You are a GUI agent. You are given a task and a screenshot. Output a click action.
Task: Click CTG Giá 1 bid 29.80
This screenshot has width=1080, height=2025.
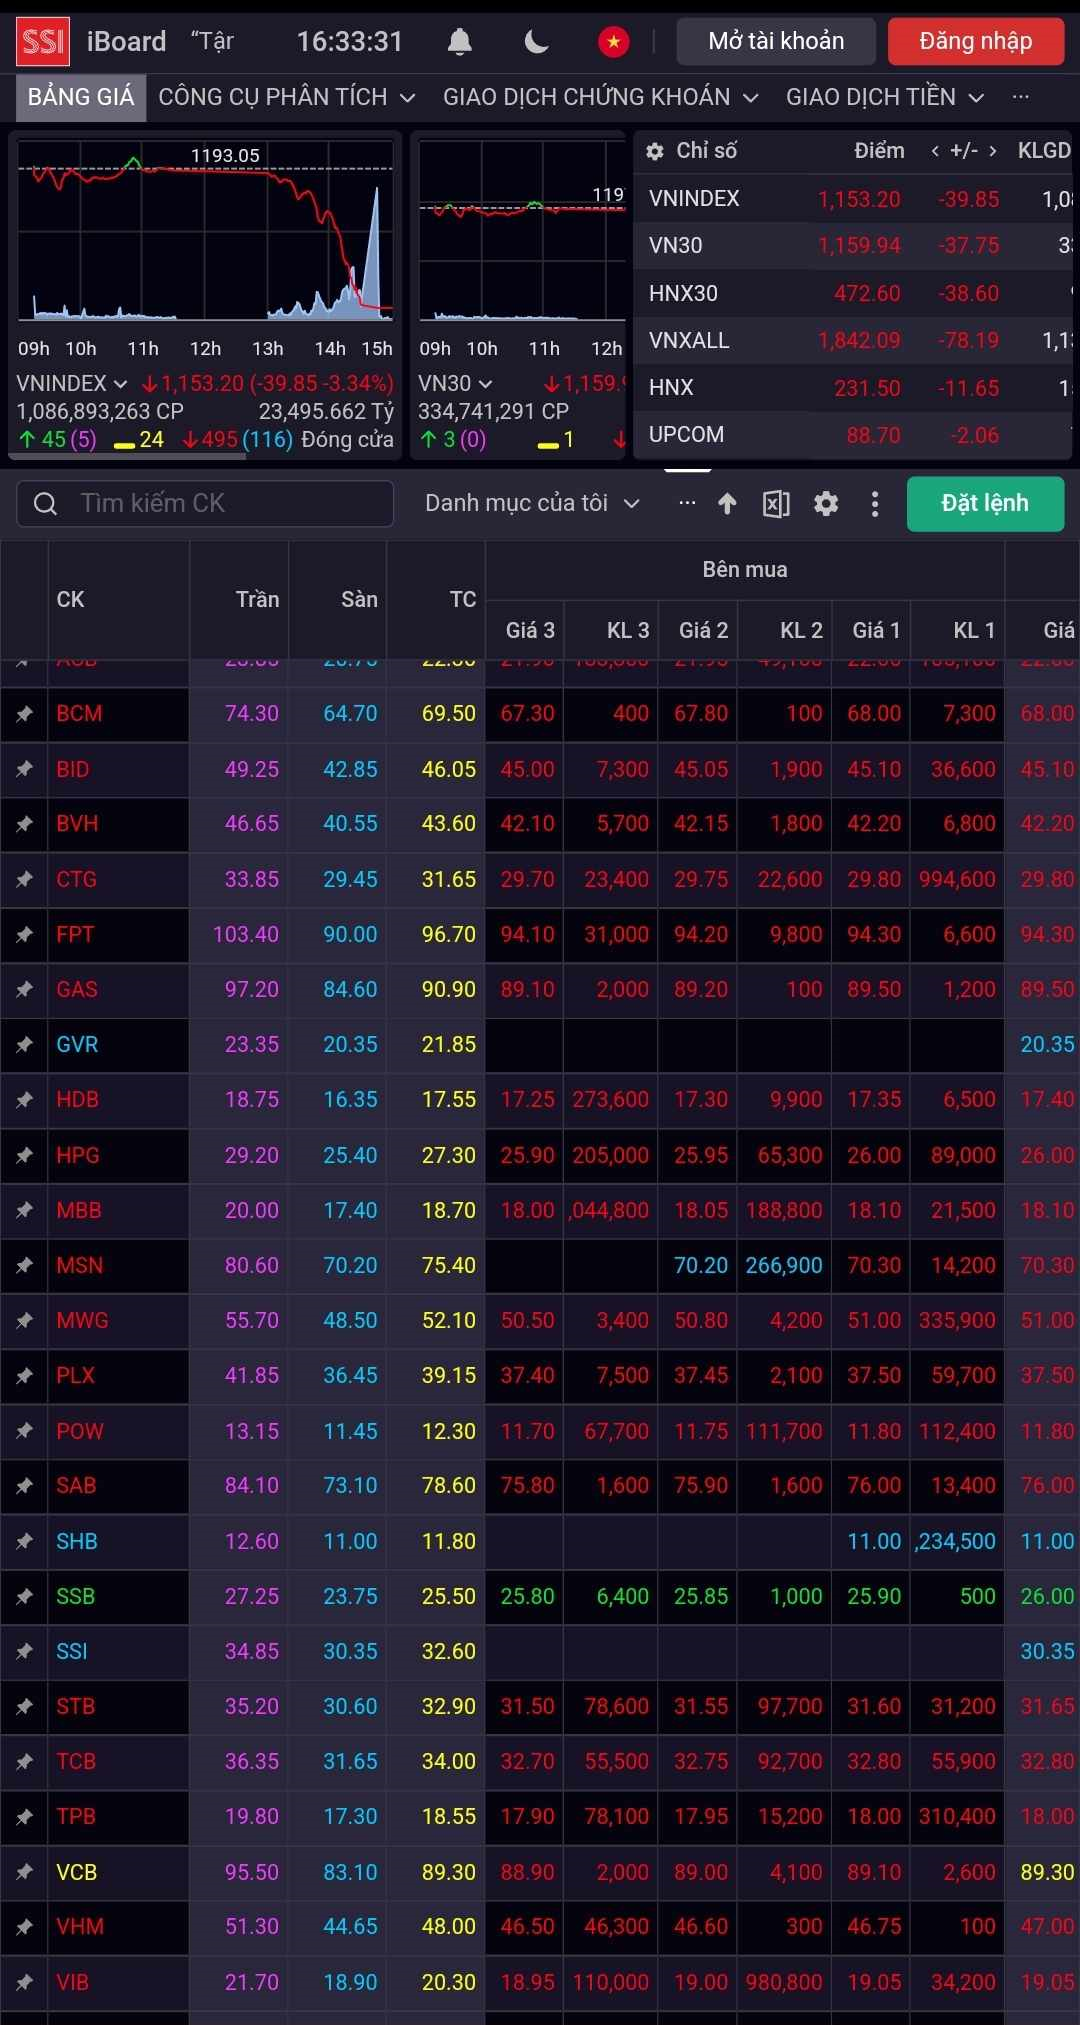[x=874, y=879]
